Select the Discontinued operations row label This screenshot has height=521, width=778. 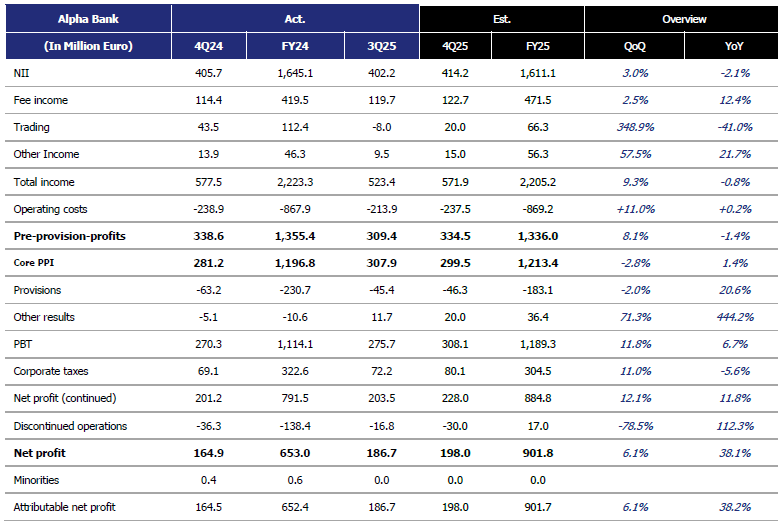click(x=70, y=426)
